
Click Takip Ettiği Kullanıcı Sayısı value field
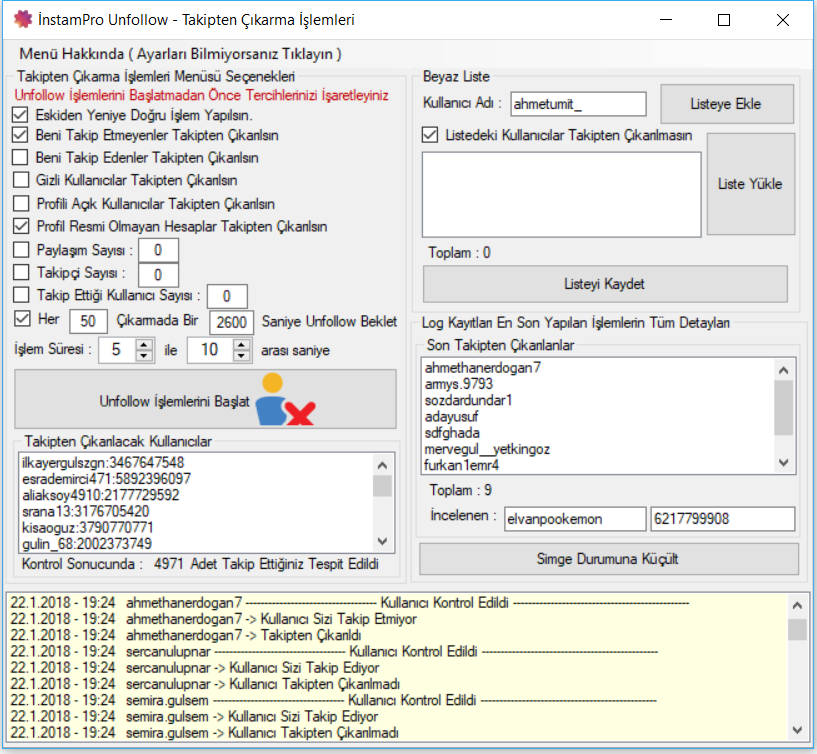(227, 296)
